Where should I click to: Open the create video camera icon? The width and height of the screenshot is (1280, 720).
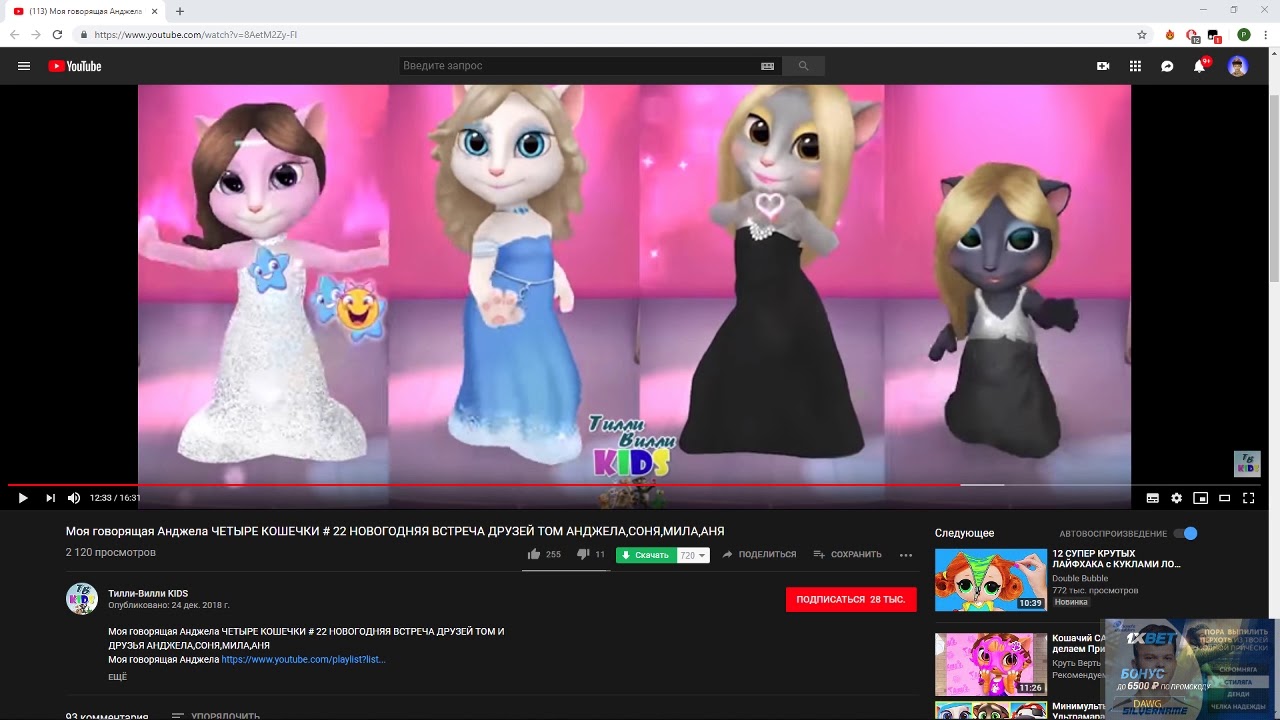coord(1103,66)
